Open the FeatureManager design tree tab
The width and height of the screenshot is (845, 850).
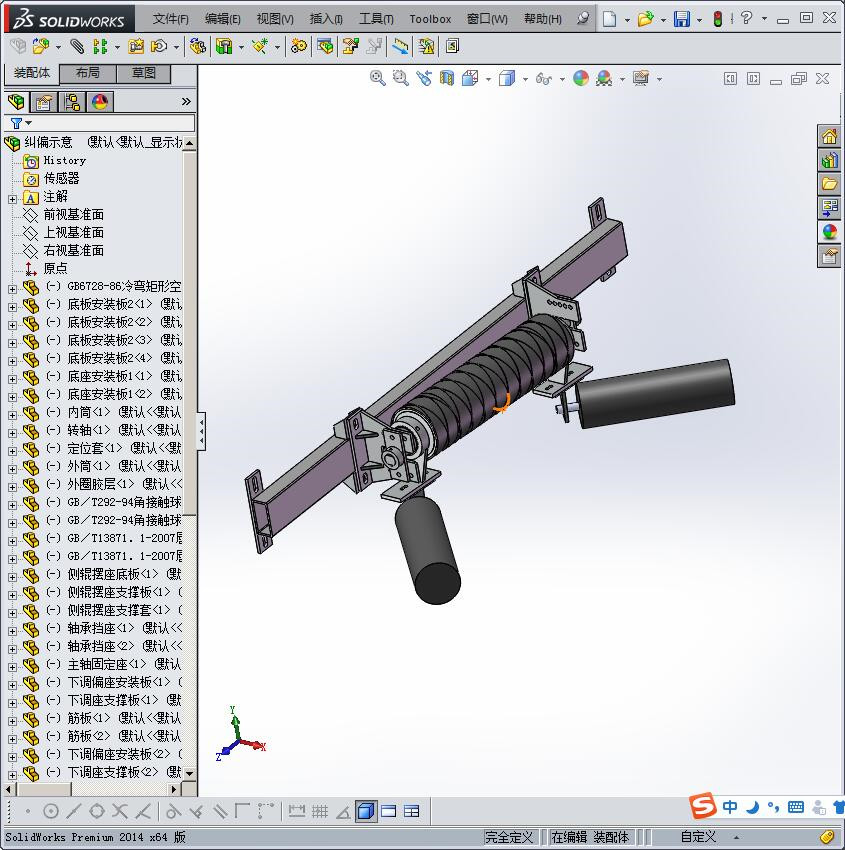16,101
